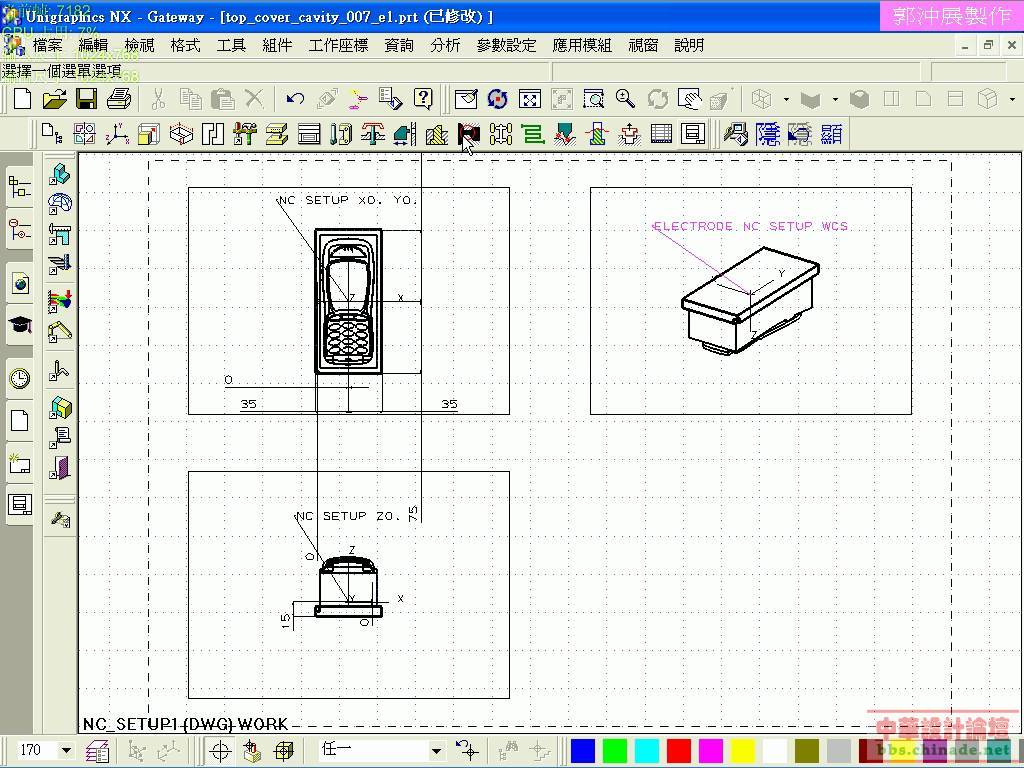Pick the red color swatch
Screen dimensions: 1024x768
tap(679, 750)
